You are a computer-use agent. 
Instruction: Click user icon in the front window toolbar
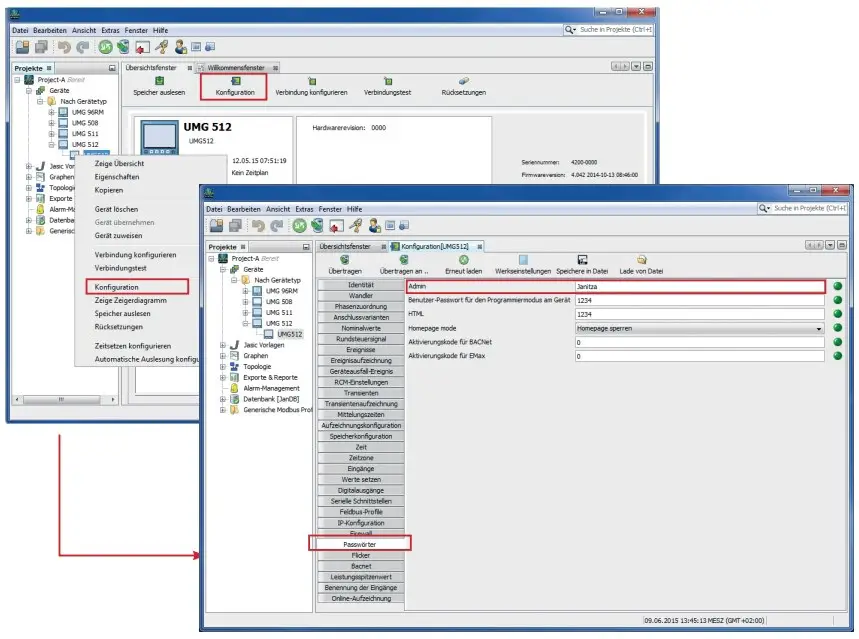point(375,225)
